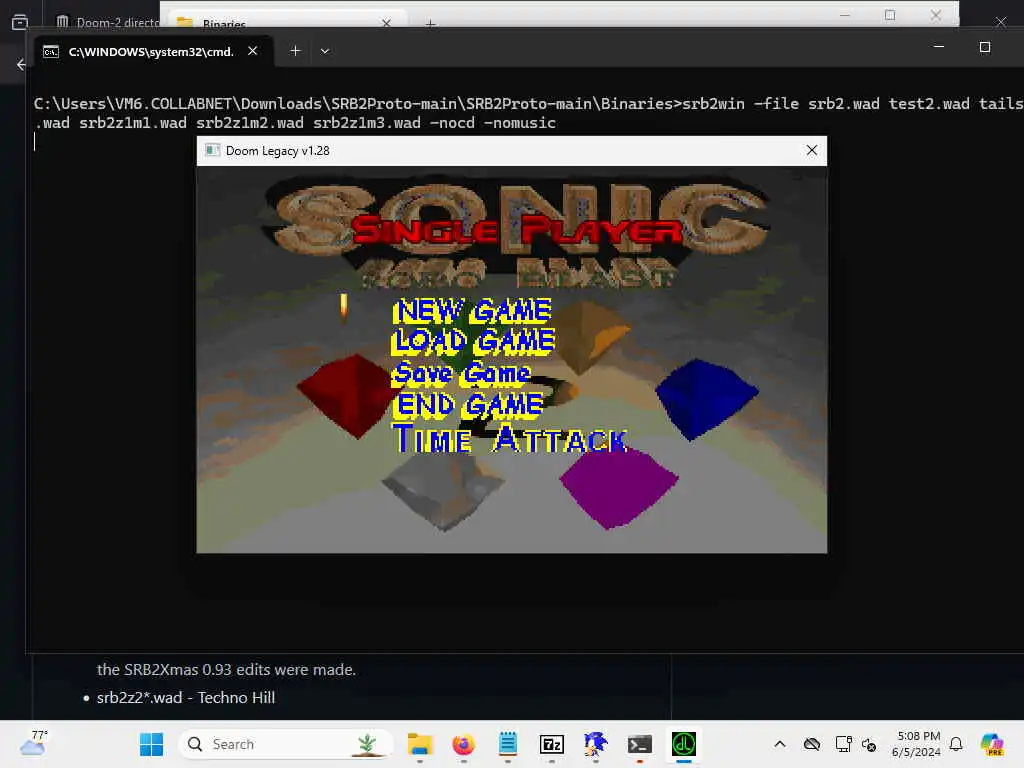Pick Save Game in the menu
The width and height of the screenshot is (1024, 768).
pyautogui.click(x=461, y=373)
